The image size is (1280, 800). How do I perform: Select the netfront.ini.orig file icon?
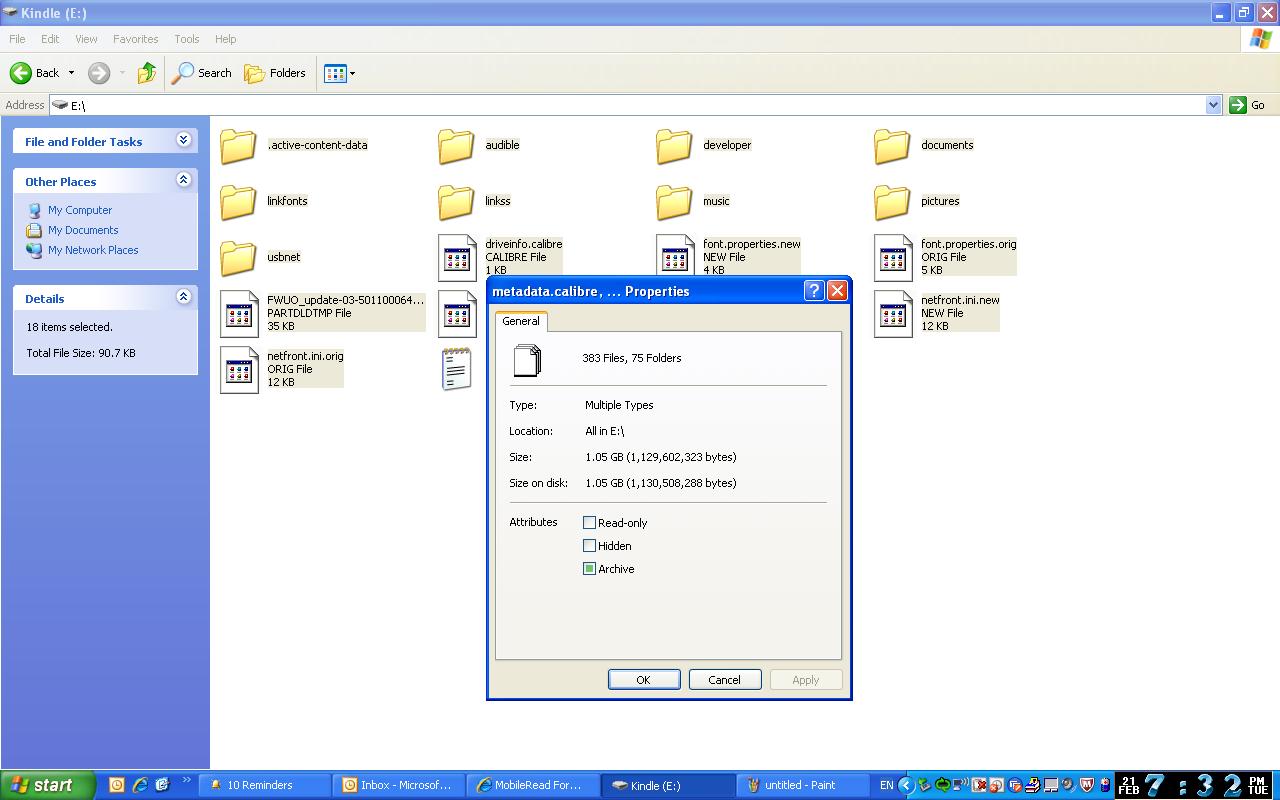coord(239,370)
